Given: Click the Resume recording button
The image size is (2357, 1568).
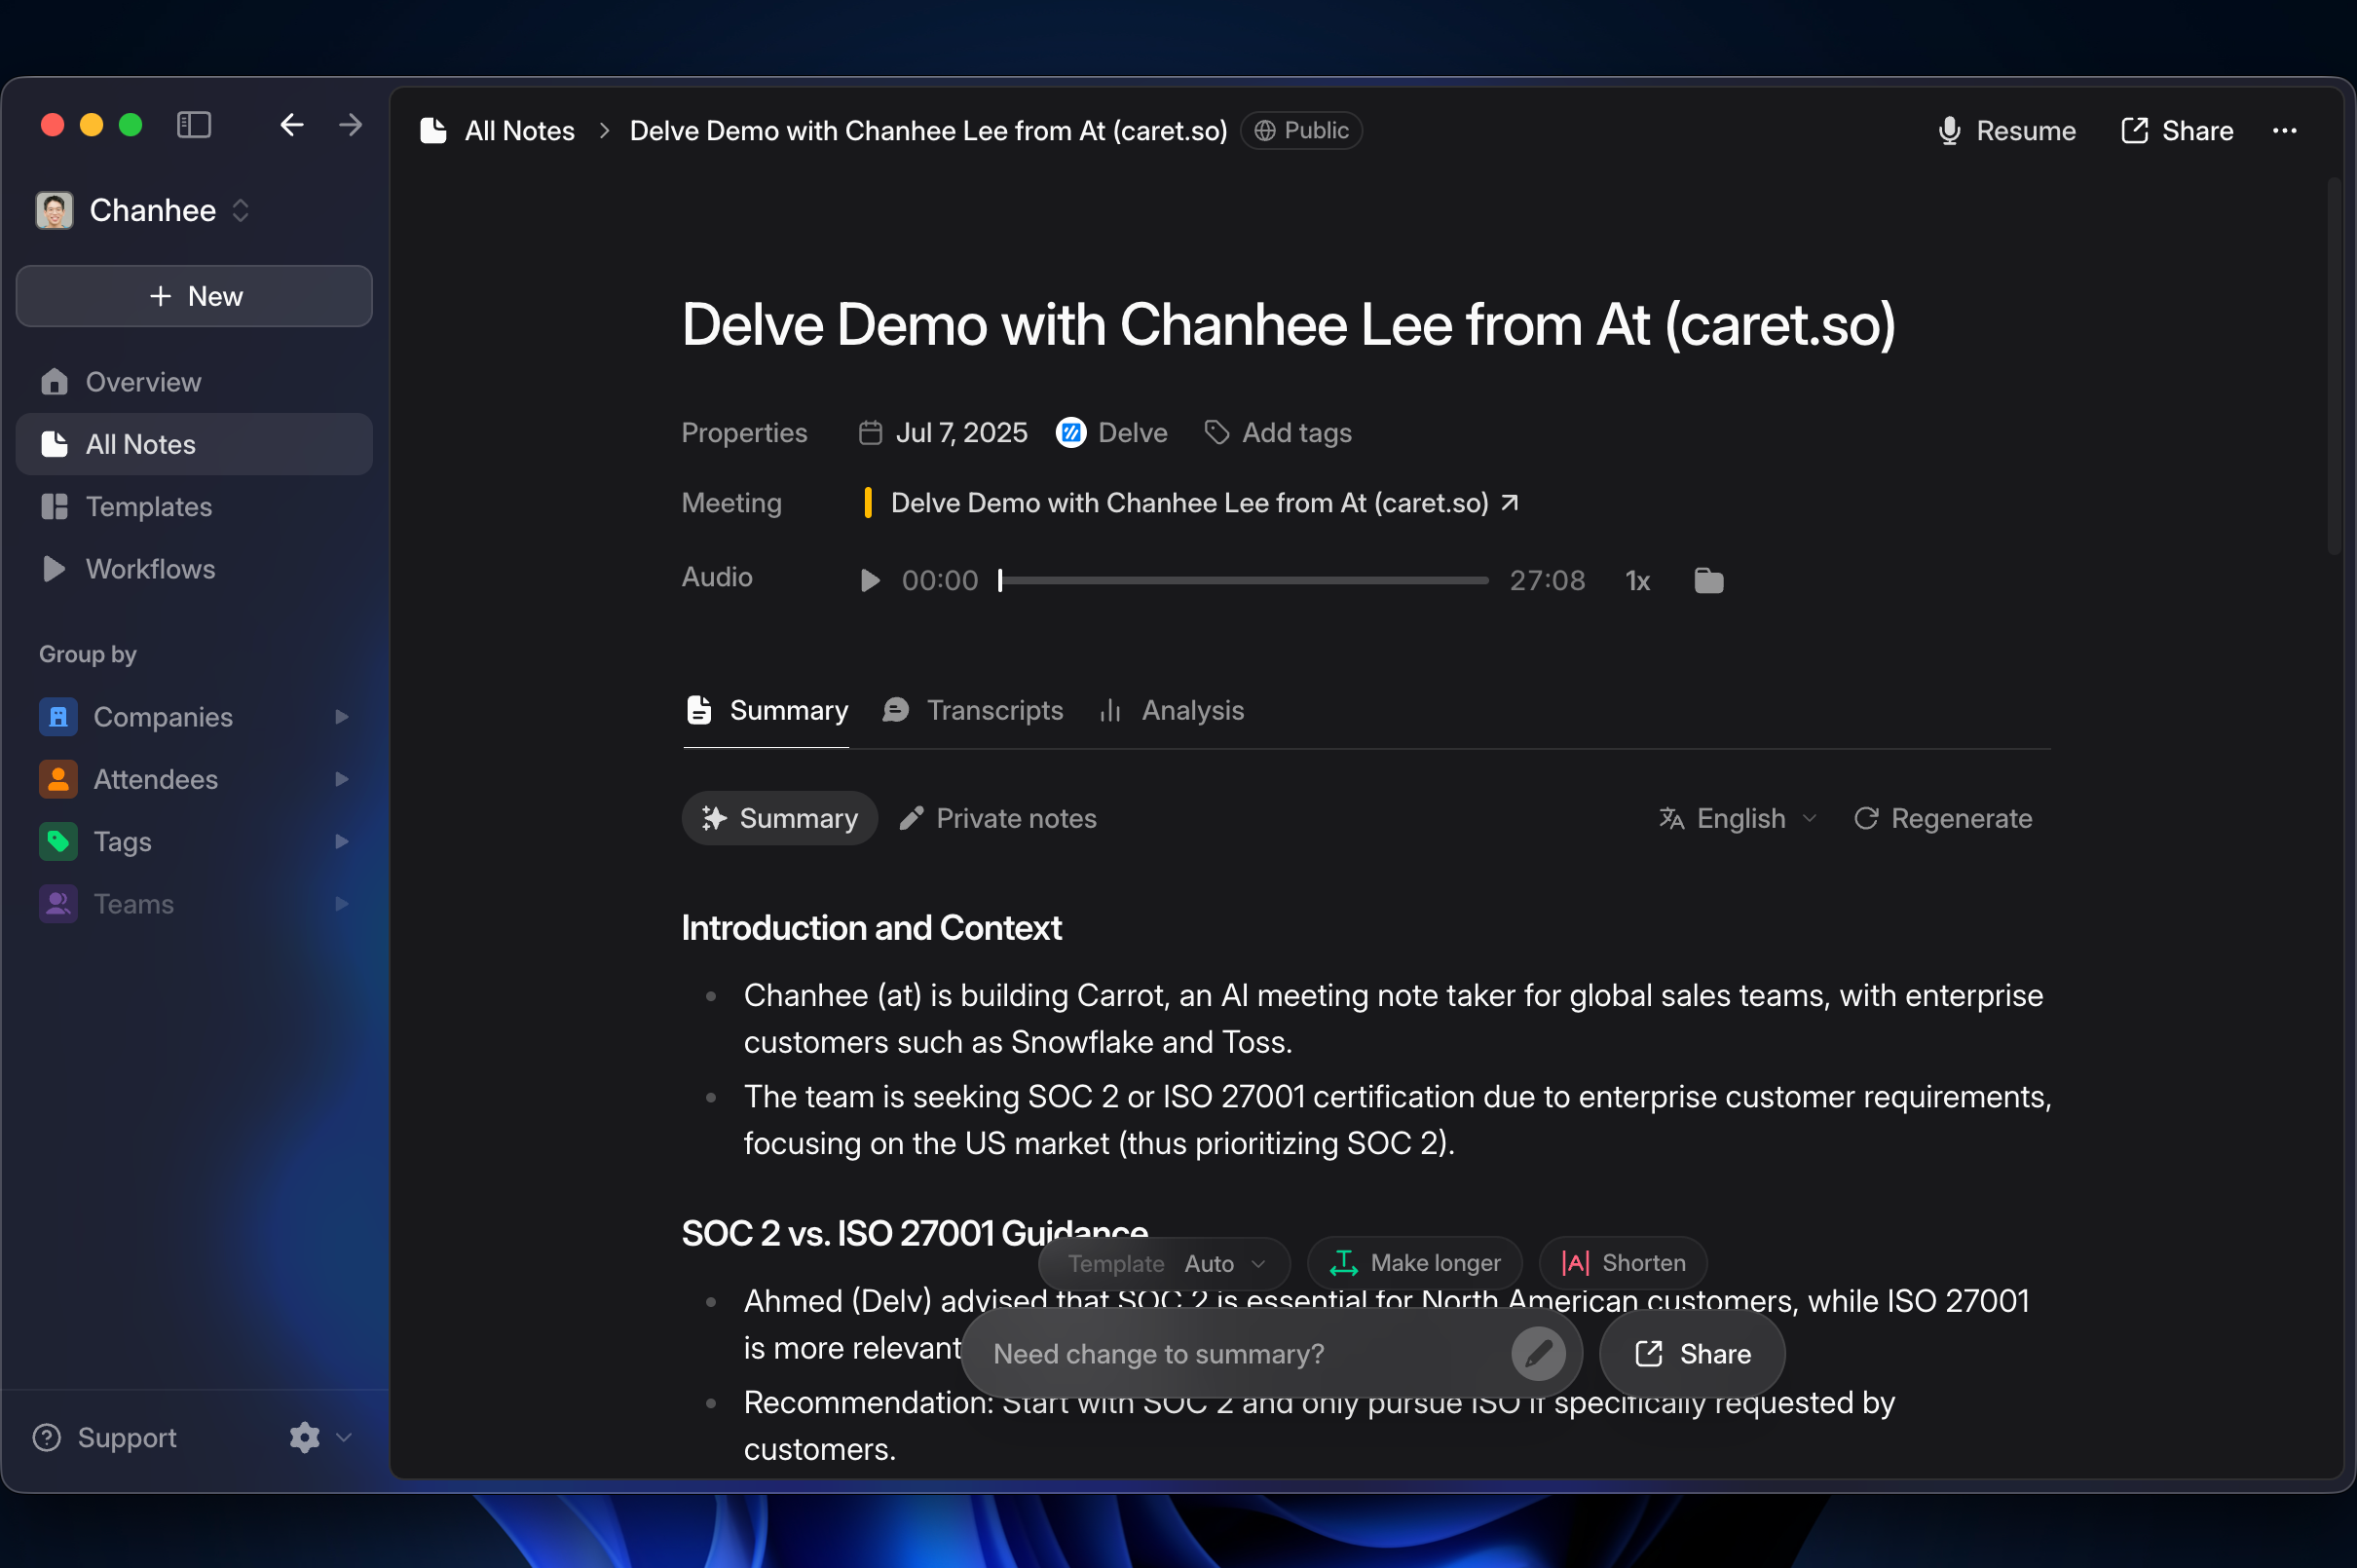Looking at the screenshot, I should pyautogui.click(x=2007, y=131).
